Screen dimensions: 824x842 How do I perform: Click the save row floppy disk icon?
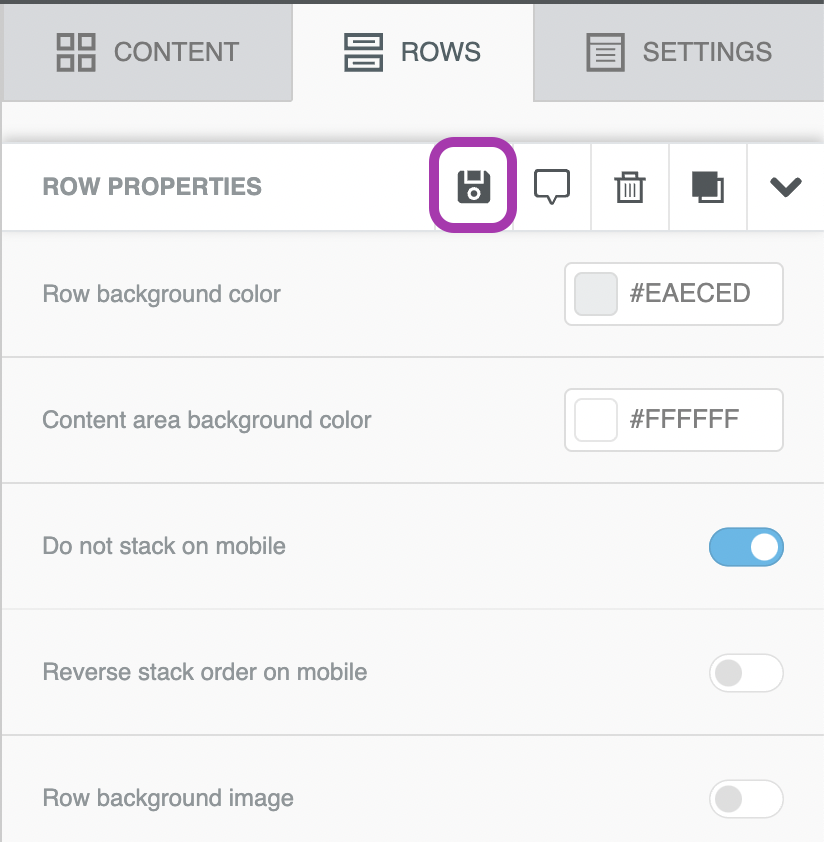tap(474, 187)
